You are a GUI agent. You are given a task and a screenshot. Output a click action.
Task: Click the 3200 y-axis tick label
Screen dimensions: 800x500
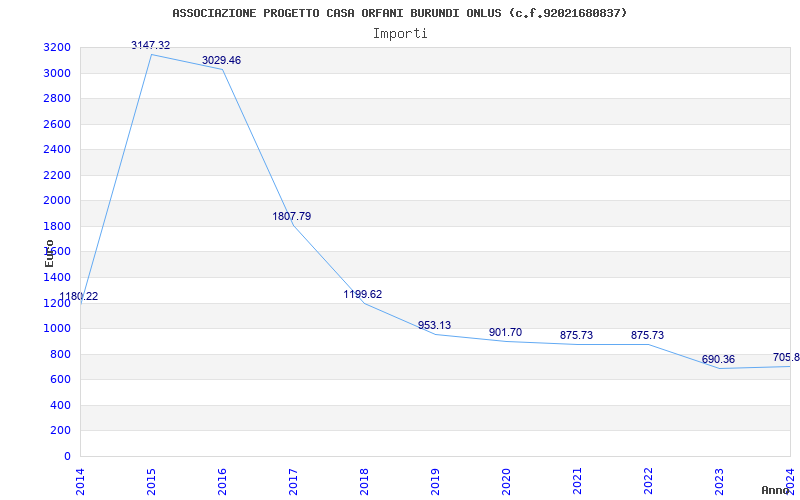point(58,48)
